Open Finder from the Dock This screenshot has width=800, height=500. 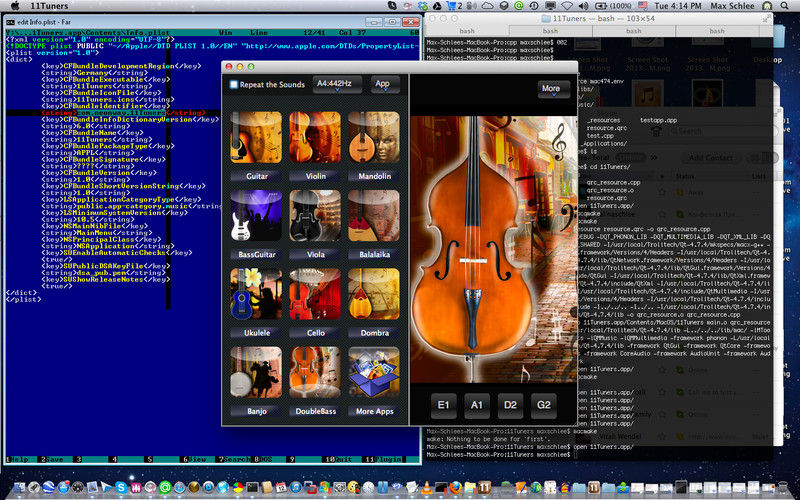point(20,487)
